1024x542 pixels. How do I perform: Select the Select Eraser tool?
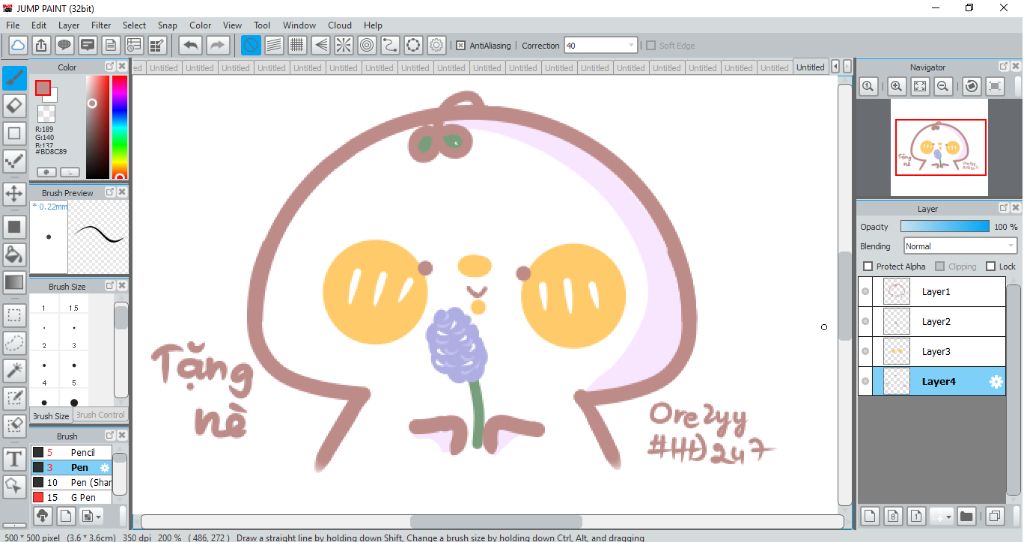14,425
